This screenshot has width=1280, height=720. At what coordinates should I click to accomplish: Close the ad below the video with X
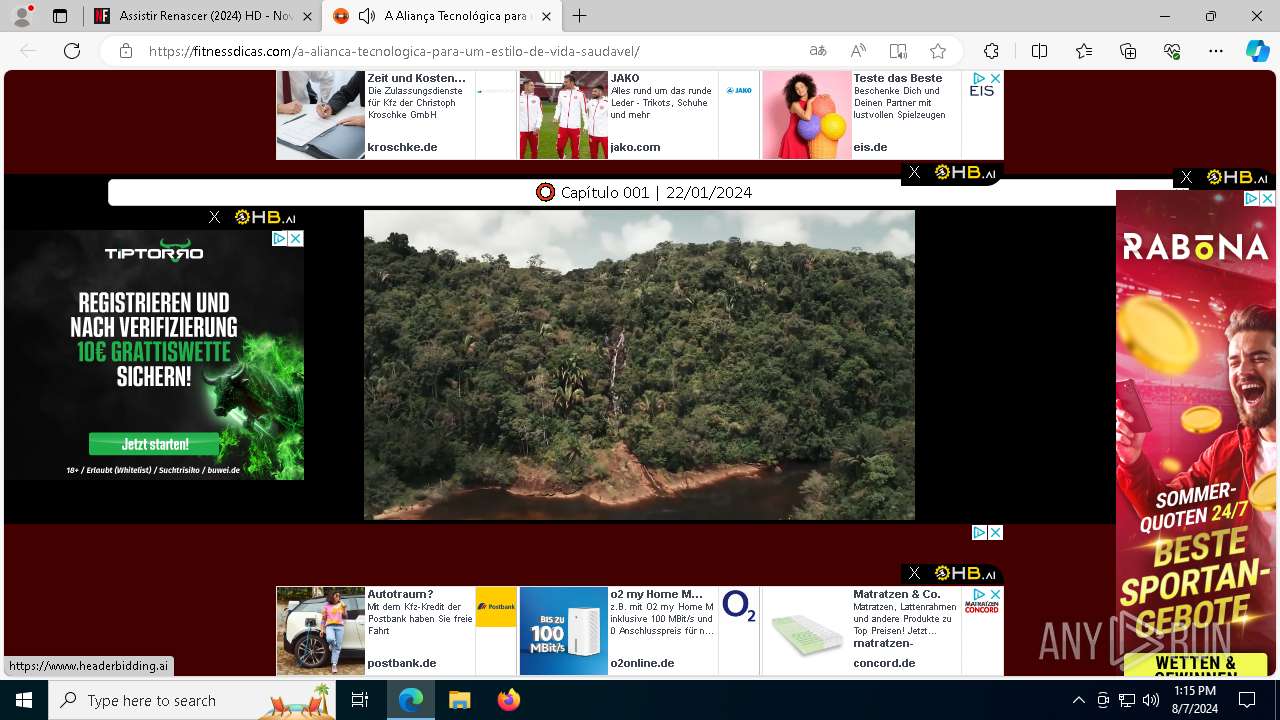click(995, 532)
